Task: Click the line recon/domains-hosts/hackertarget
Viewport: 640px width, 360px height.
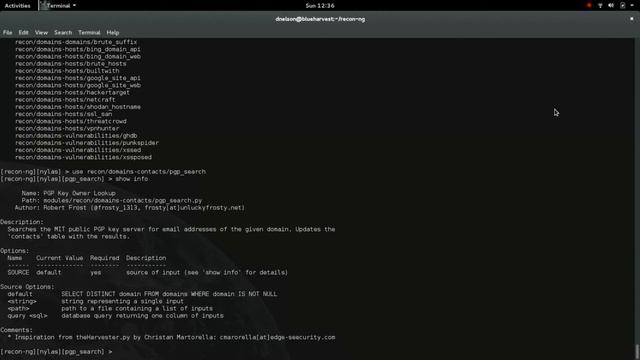Action: point(72,93)
